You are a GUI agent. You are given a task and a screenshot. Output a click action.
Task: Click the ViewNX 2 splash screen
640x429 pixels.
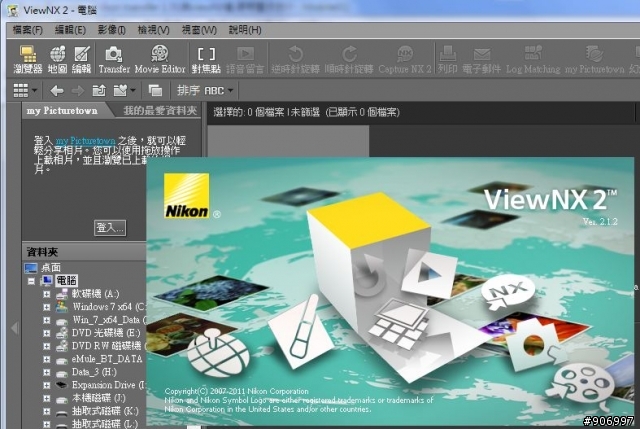click(390, 291)
